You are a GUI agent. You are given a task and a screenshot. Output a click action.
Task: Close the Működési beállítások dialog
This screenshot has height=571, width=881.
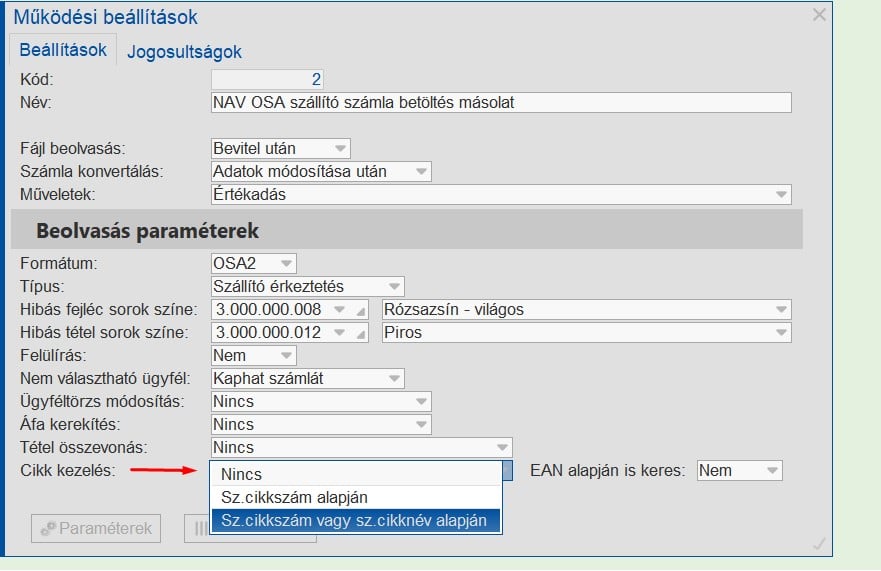click(x=819, y=15)
